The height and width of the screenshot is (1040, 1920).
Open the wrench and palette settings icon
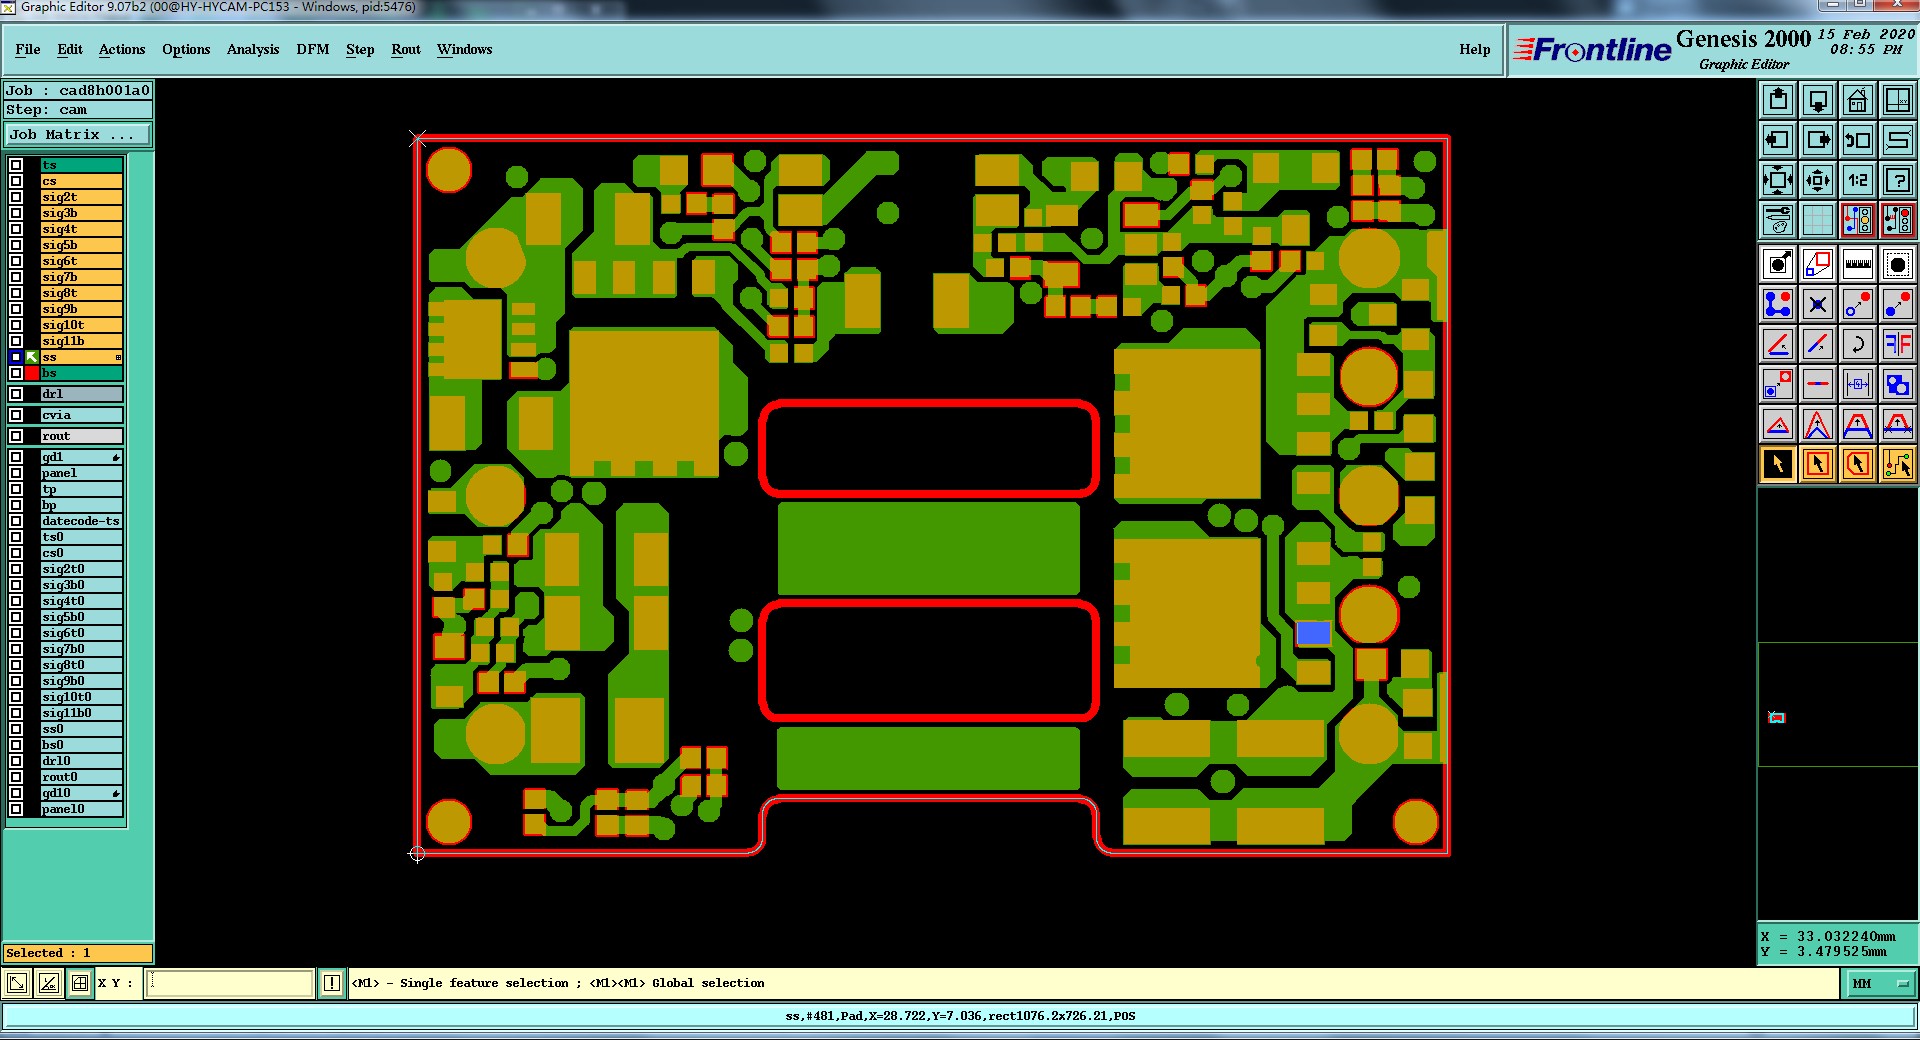tap(1778, 220)
